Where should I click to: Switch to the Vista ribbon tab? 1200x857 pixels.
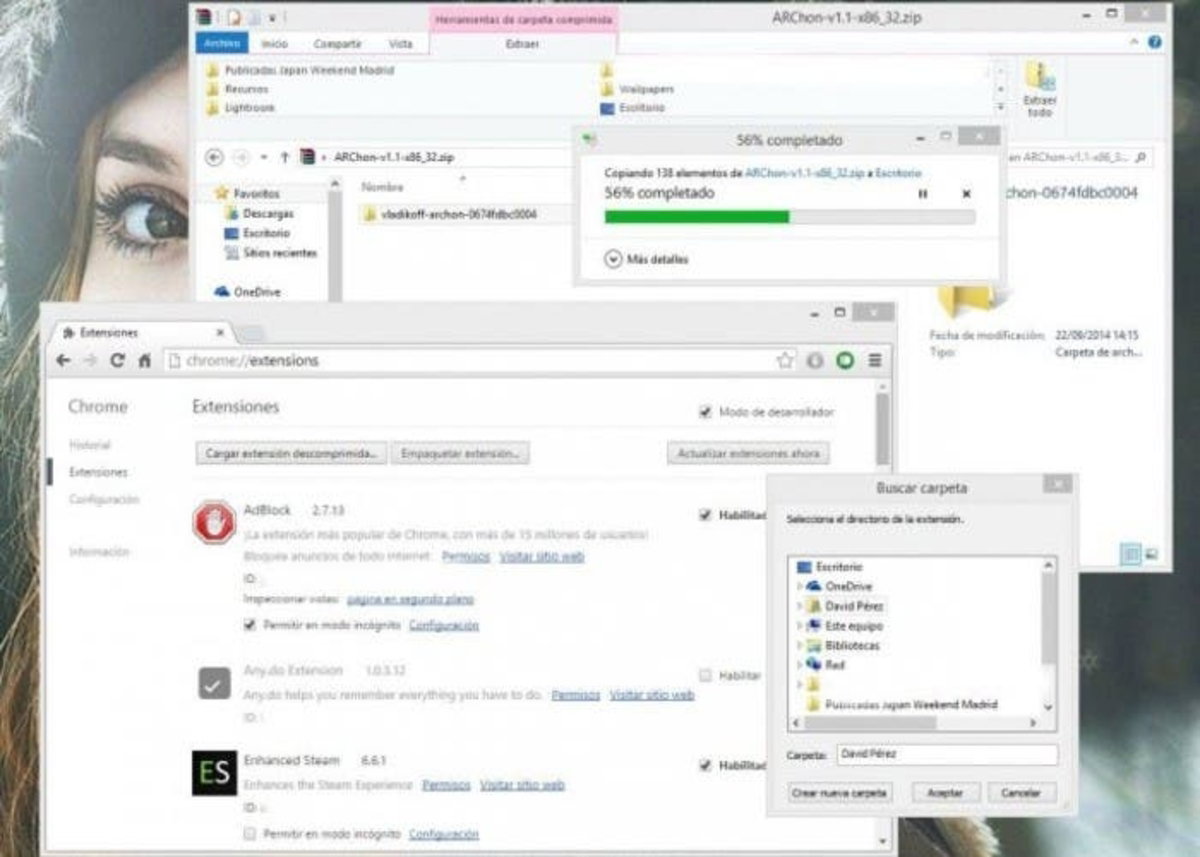click(x=400, y=44)
